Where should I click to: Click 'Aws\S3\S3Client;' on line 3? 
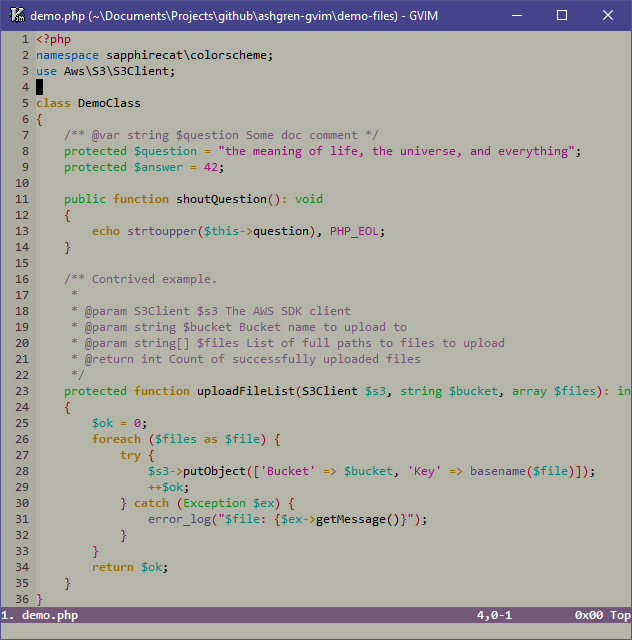120,71
